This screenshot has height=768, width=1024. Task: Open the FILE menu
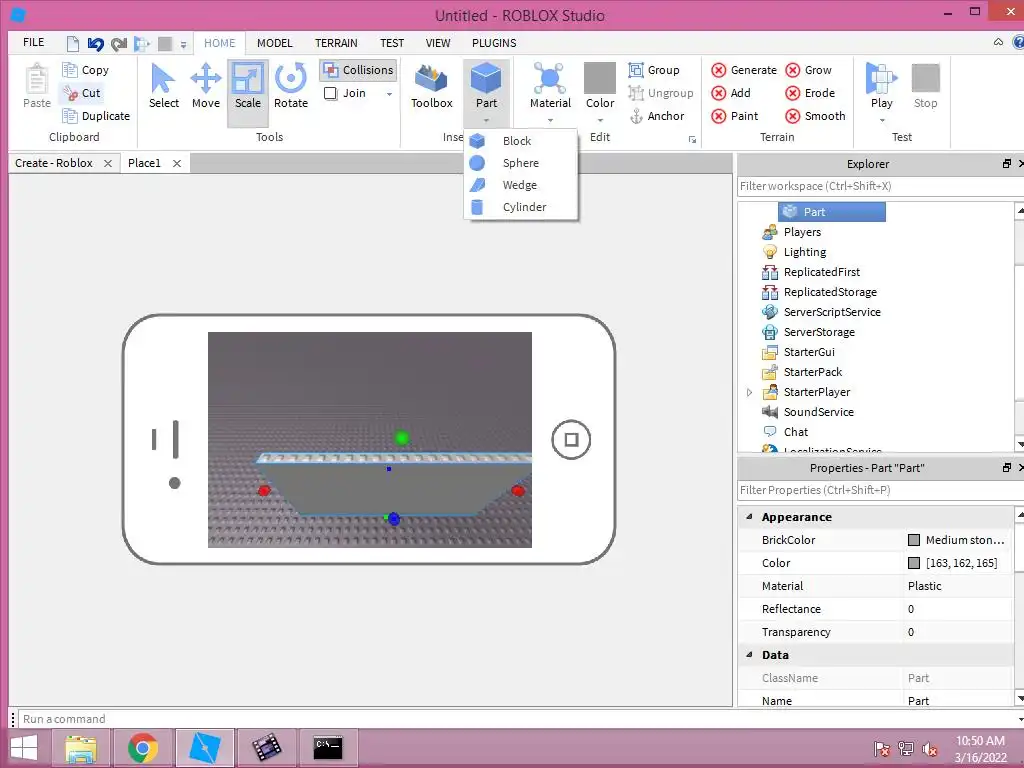pyautogui.click(x=33, y=42)
